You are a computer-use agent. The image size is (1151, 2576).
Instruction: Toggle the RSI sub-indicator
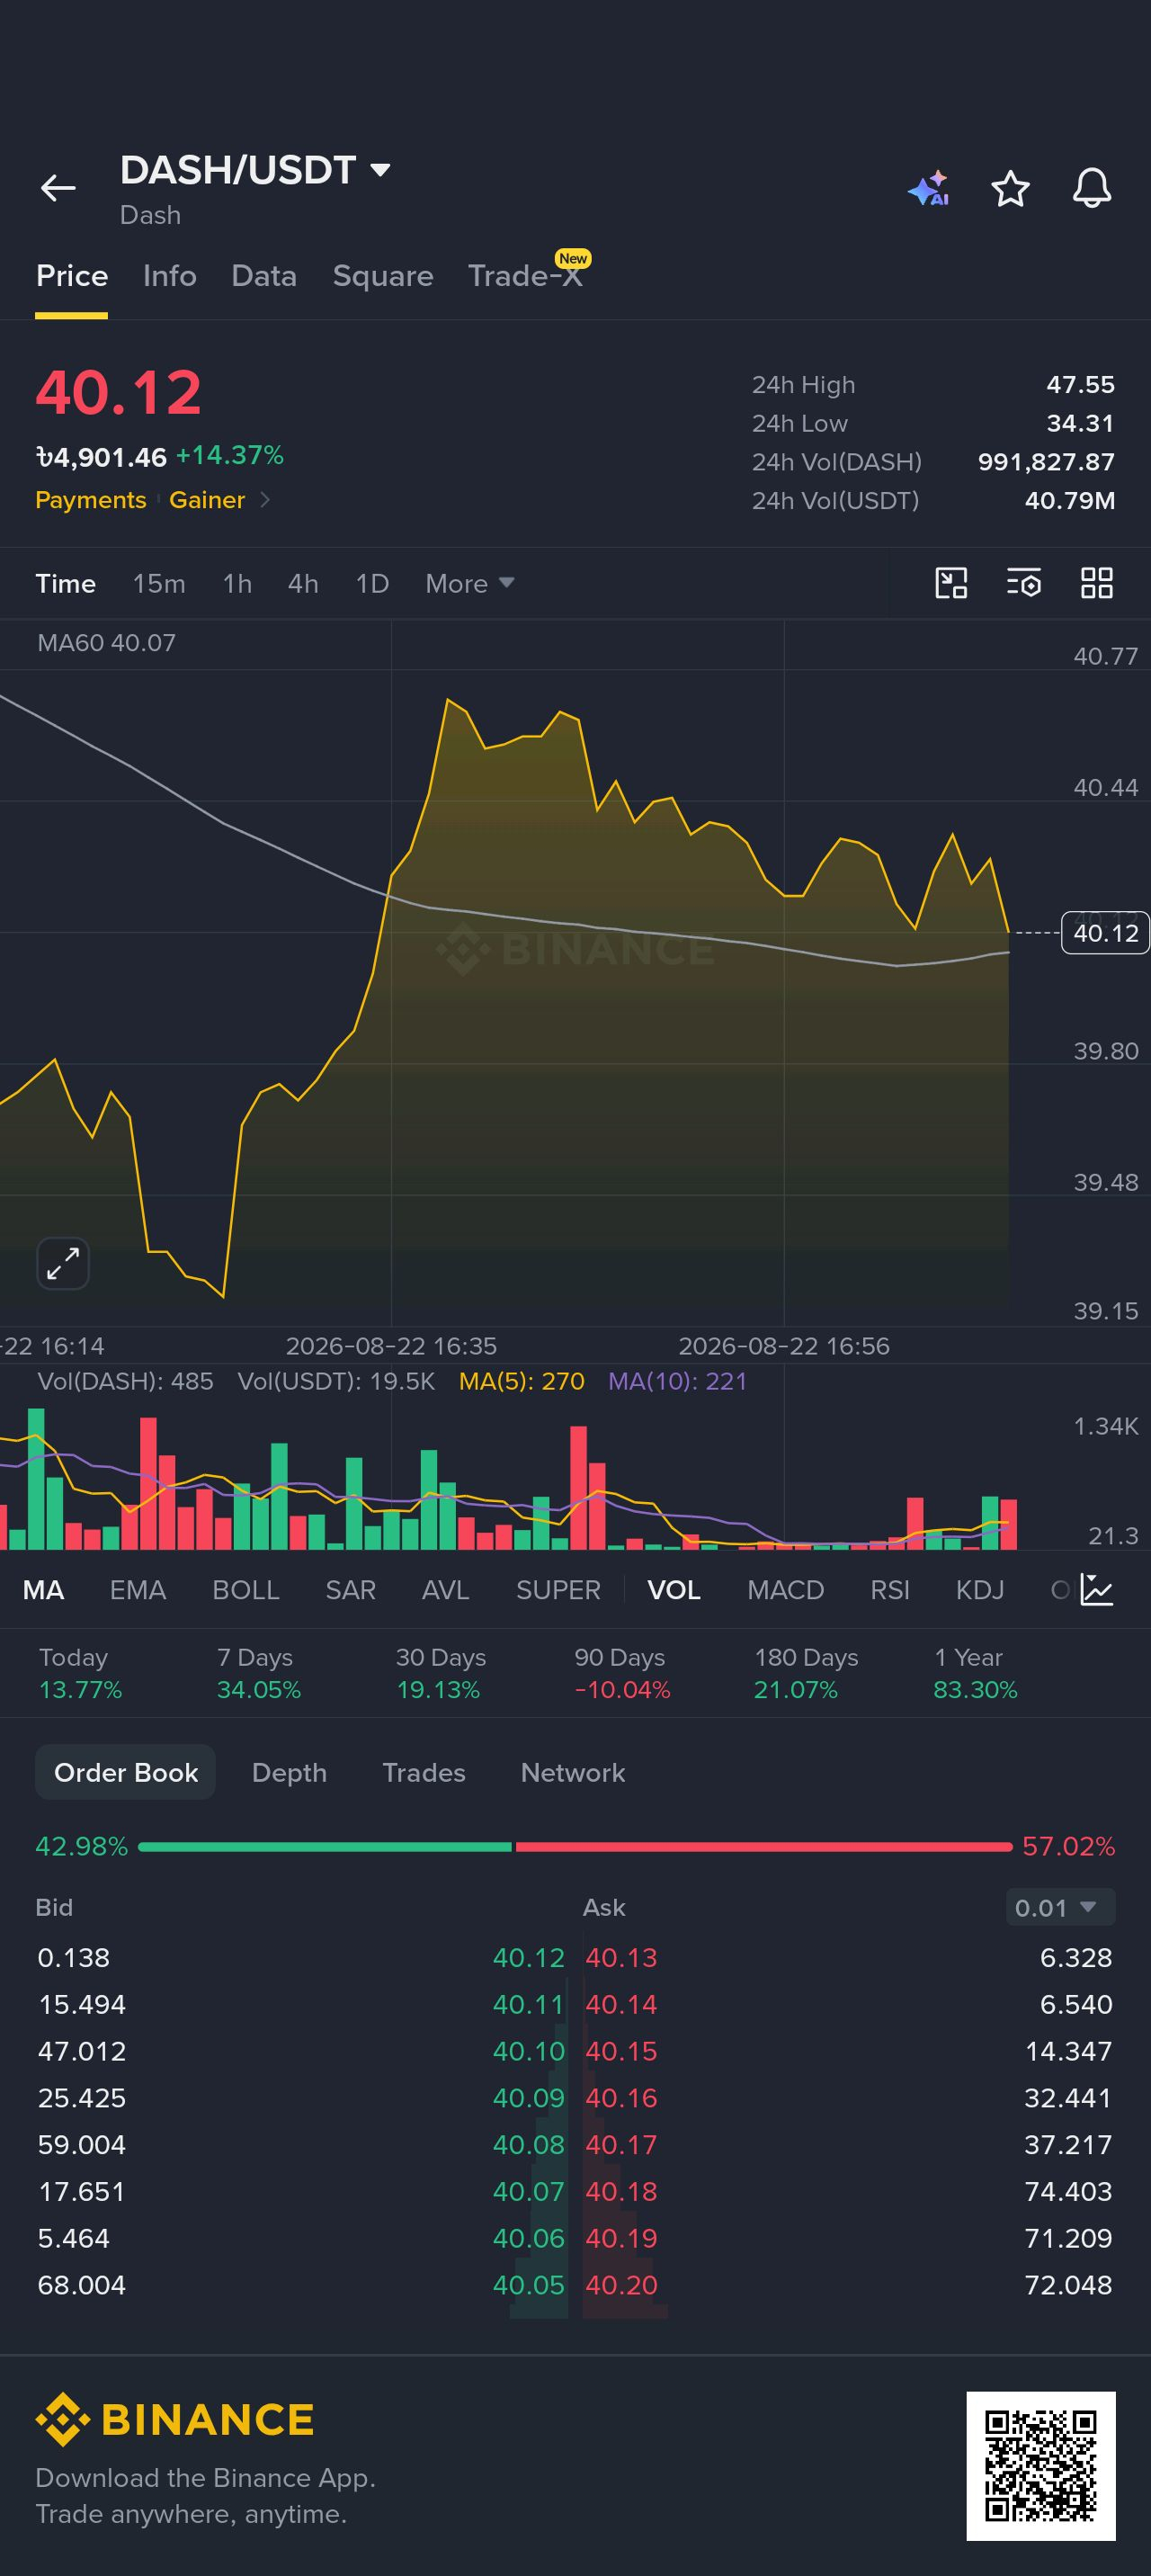pos(890,1590)
